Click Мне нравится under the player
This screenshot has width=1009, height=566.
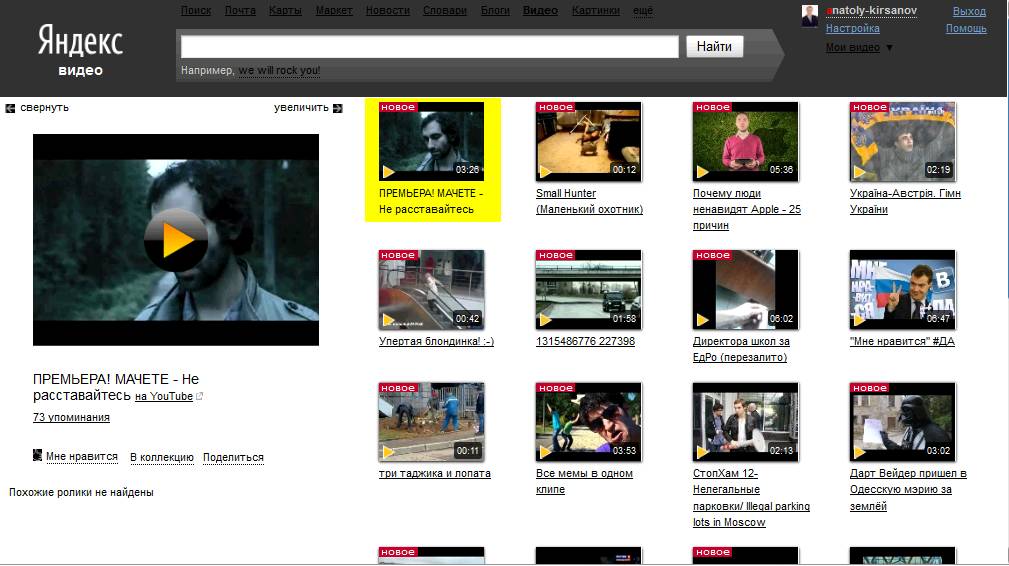click(x=82, y=456)
